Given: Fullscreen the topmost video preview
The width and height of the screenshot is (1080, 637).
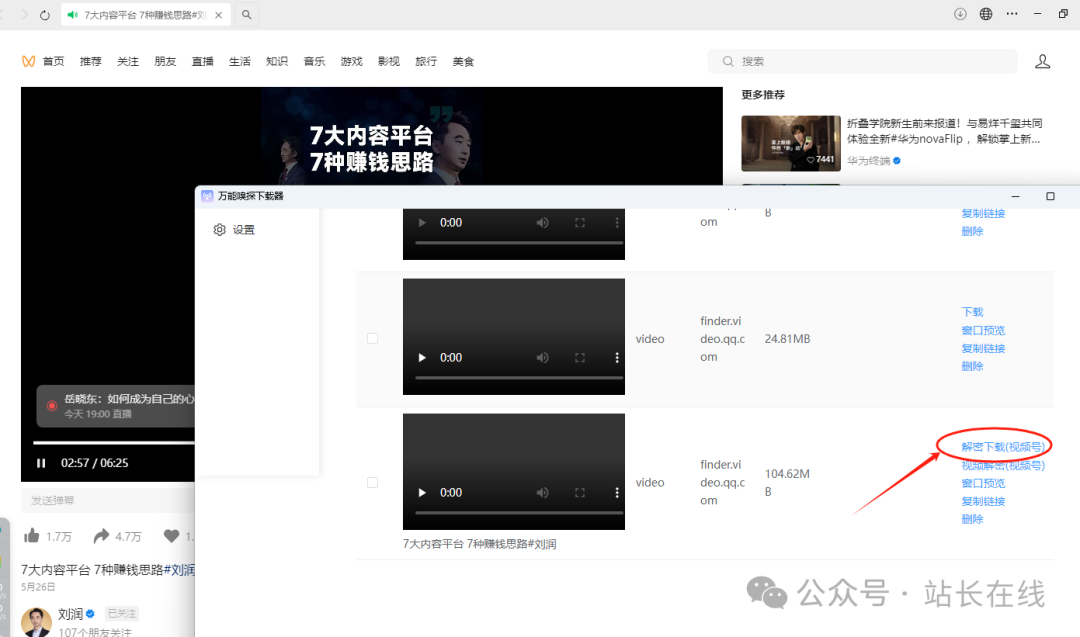Looking at the screenshot, I should [x=580, y=222].
